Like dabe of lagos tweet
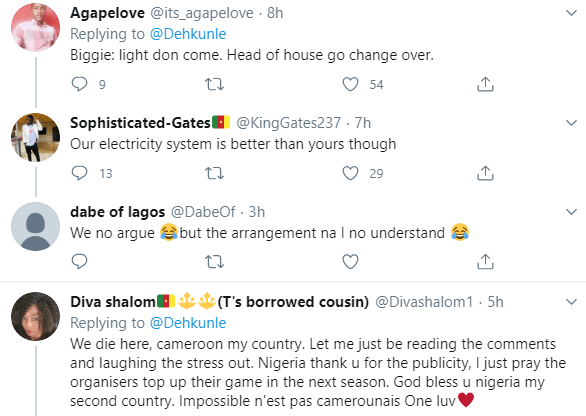586x416 pixels. (x=350, y=262)
